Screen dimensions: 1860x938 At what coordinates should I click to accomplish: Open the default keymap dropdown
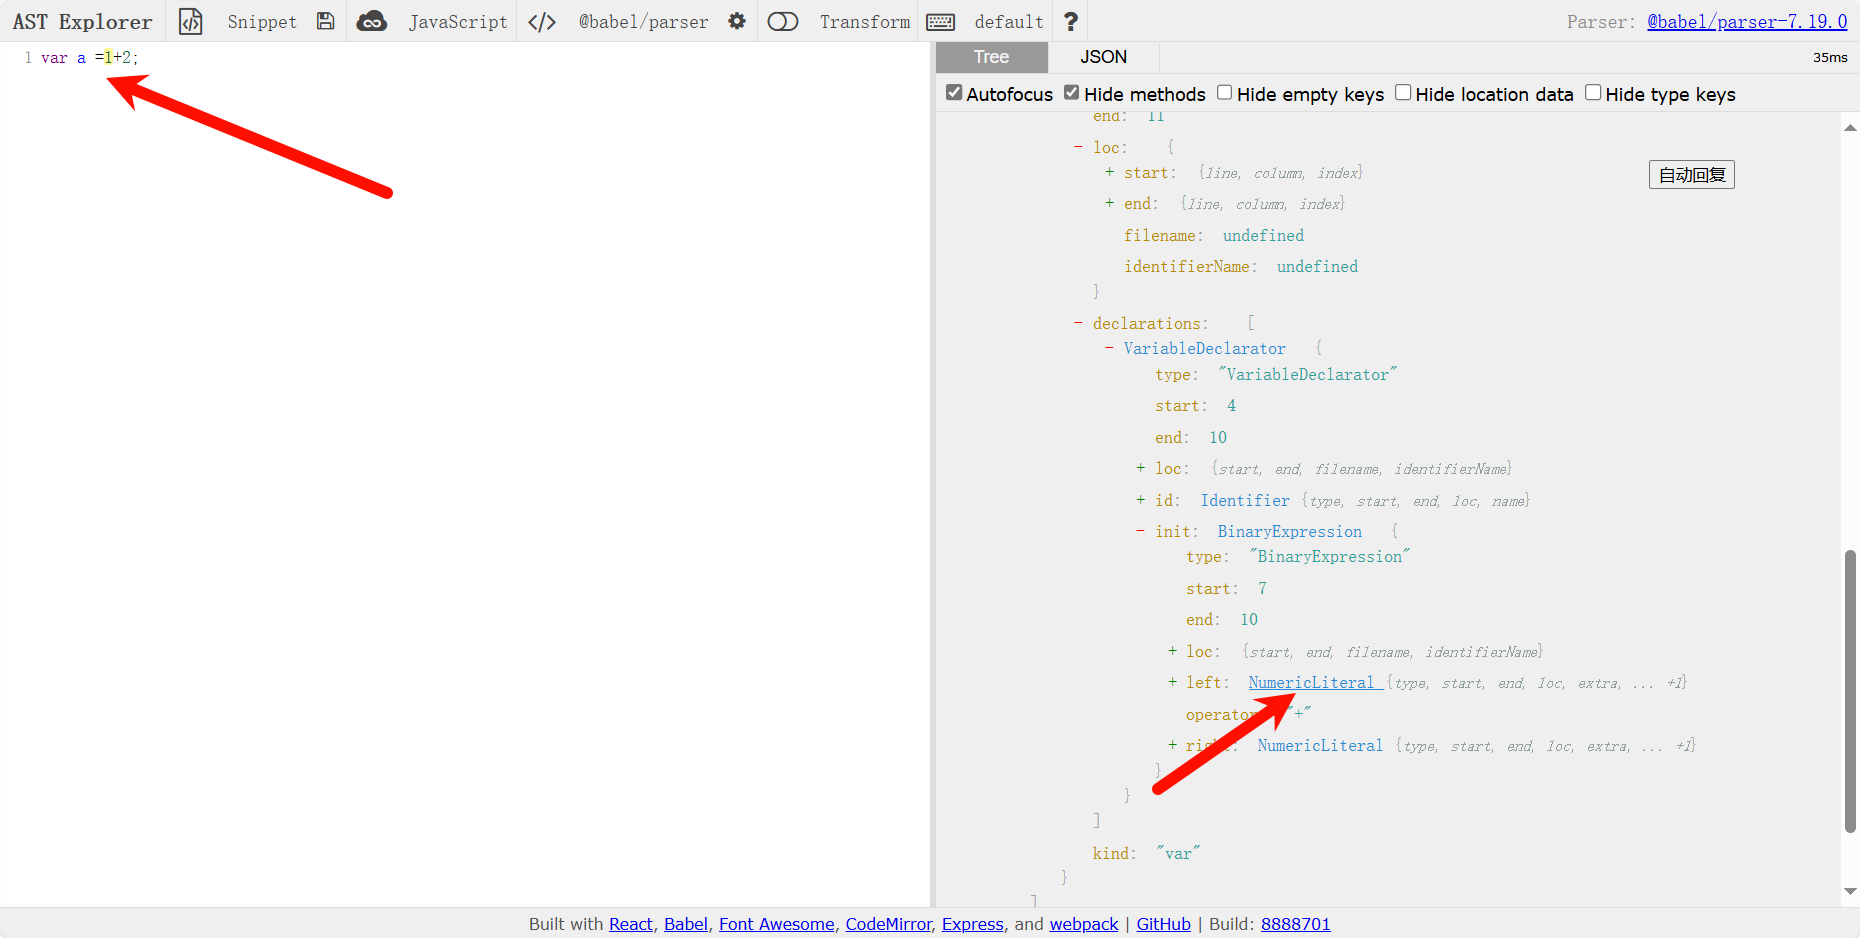(1009, 22)
